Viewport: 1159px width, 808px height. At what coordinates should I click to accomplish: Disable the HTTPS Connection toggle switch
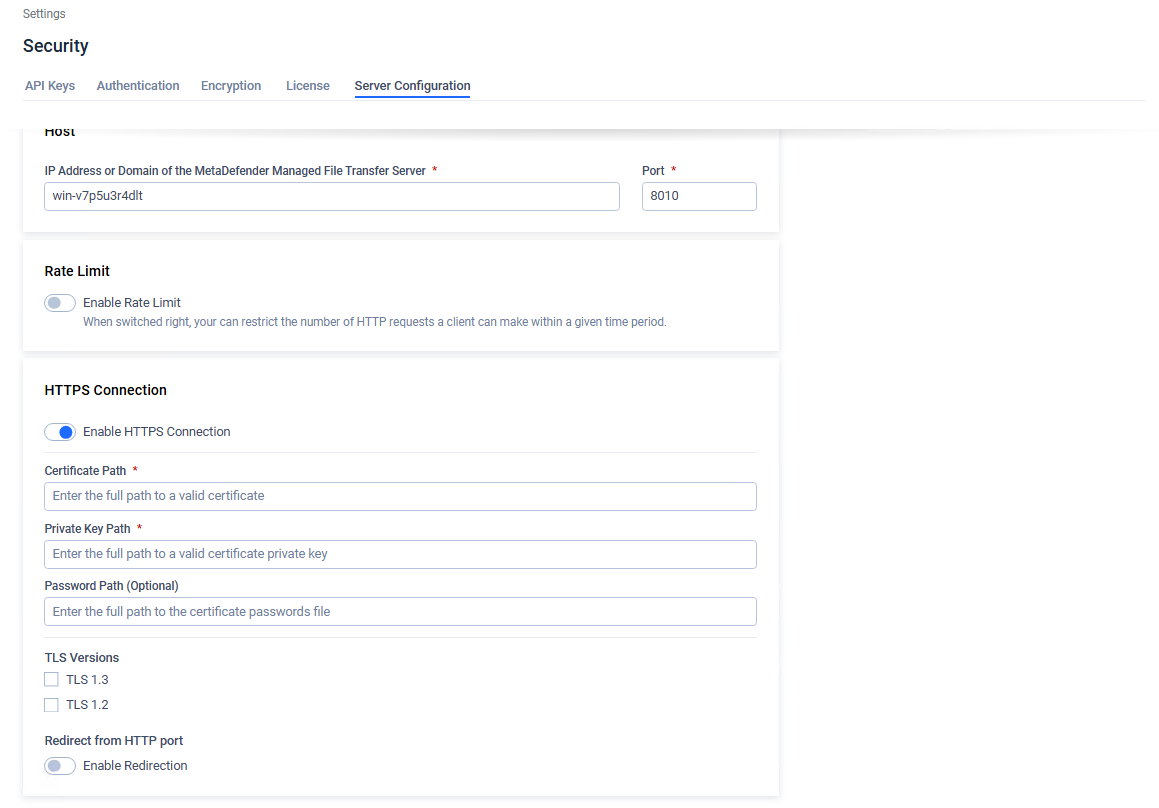pyautogui.click(x=60, y=432)
